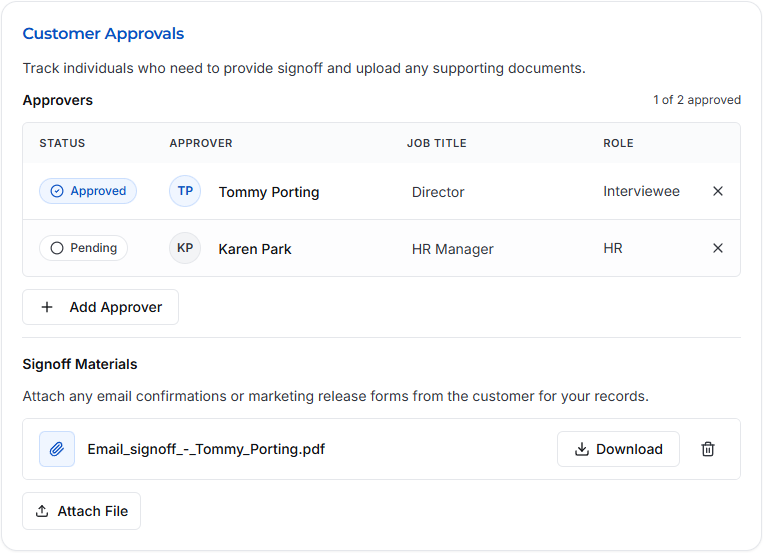Click the Signoff Materials heading
Image resolution: width=763 pixels, height=553 pixels.
(80, 364)
